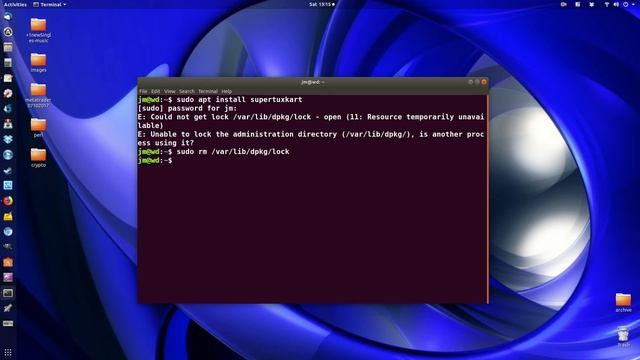Open the orange Ubuntu Software dock icon
The width and height of the screenshot is (640, 360).
point(8,262)
